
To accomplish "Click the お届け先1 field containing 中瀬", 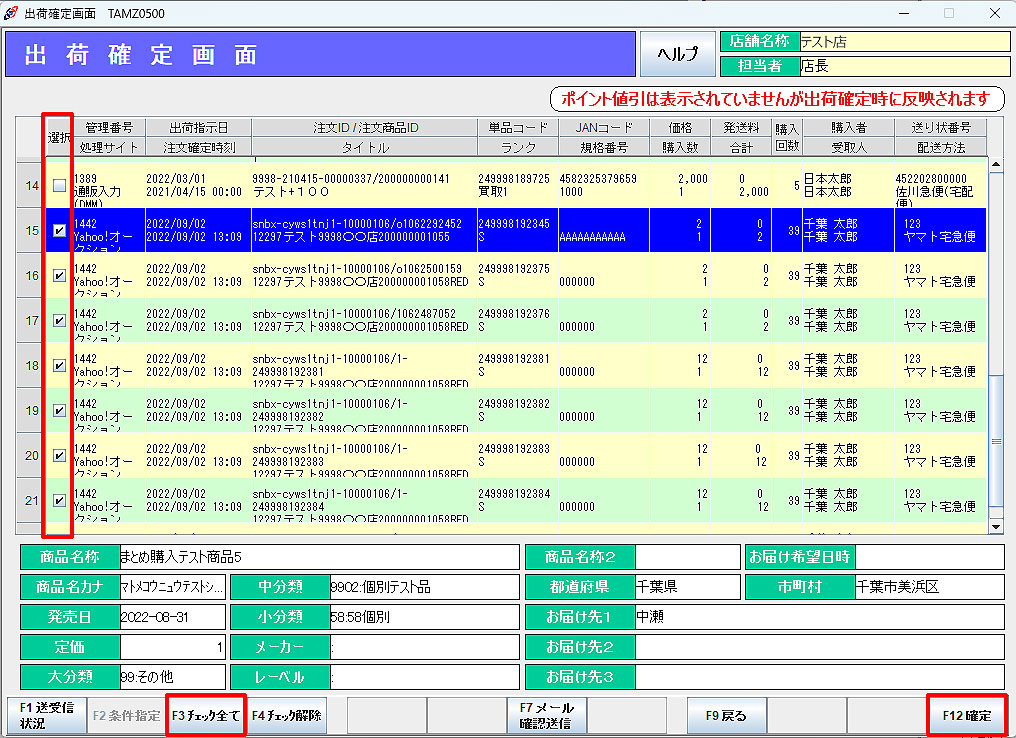I will (818, 616).
